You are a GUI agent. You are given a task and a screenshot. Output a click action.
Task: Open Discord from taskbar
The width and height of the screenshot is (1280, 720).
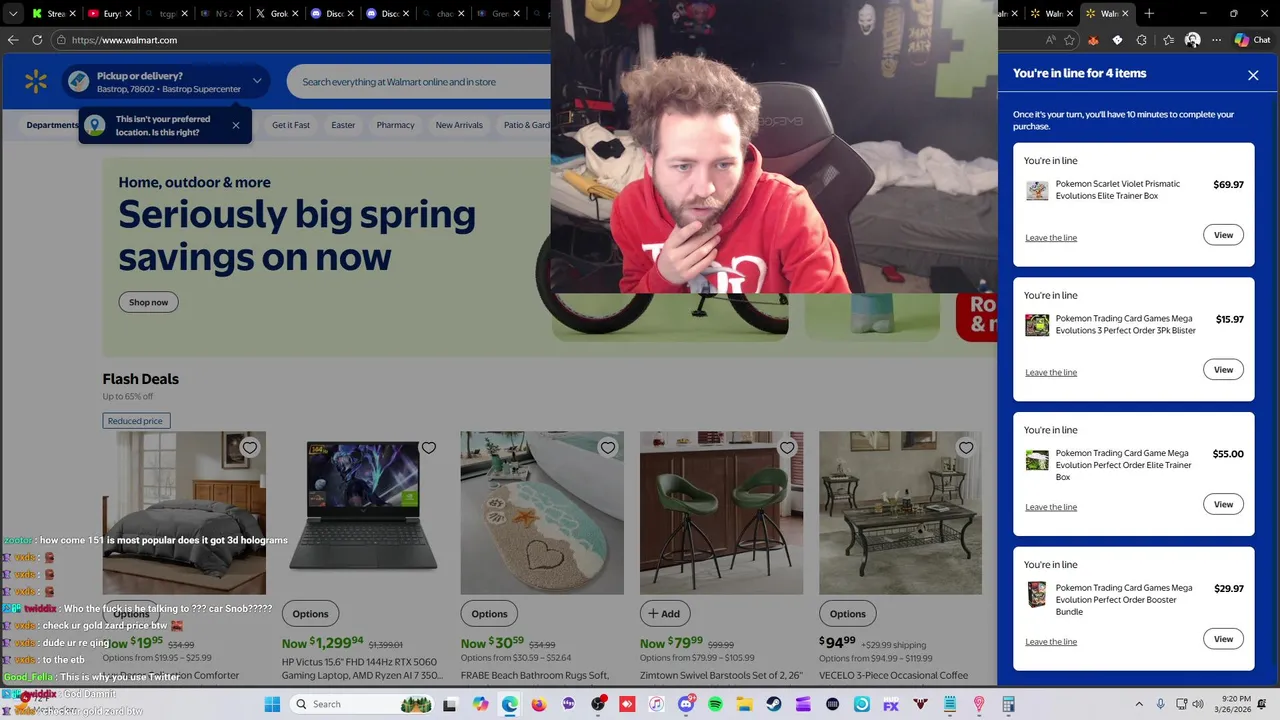point(686,704)
